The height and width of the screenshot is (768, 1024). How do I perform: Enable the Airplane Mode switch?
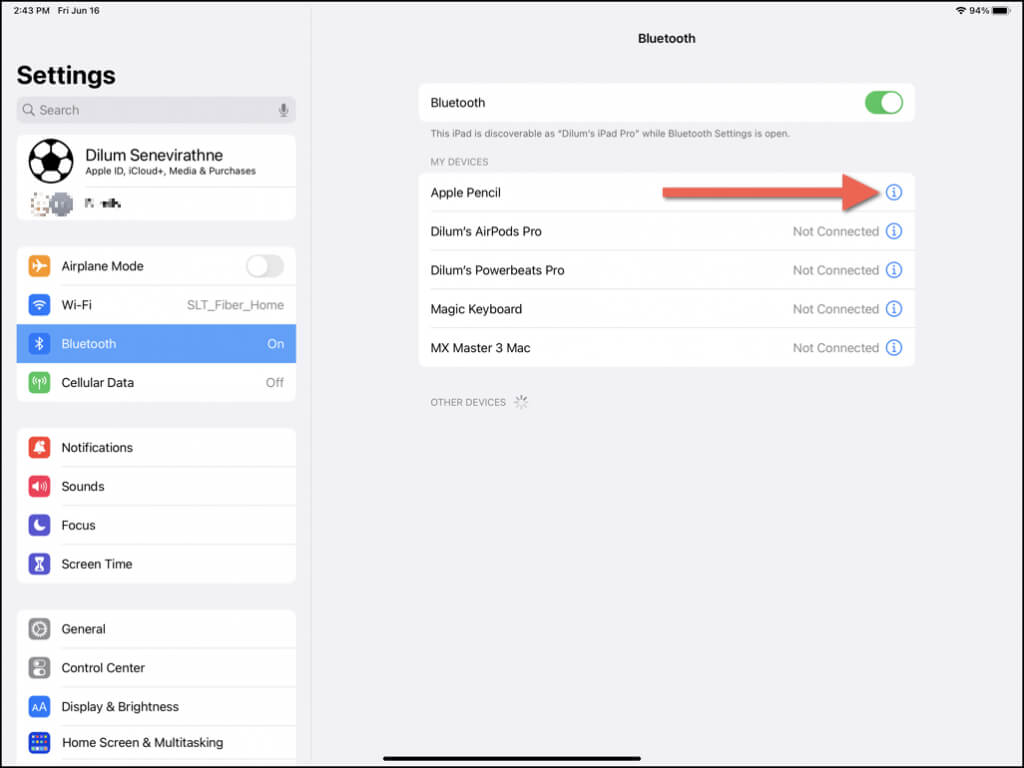point(264,266)
